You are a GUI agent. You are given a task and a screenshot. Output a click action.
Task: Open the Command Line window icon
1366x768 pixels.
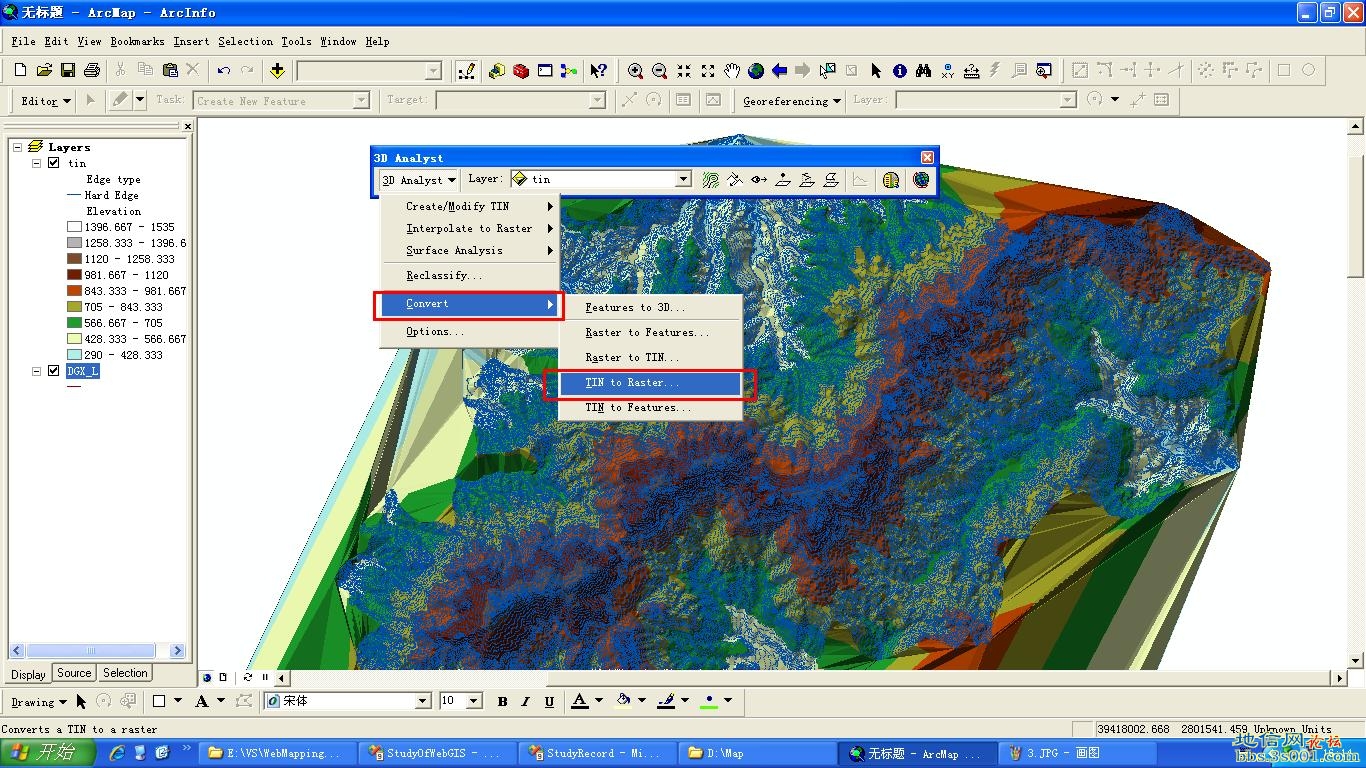[545, 70]
